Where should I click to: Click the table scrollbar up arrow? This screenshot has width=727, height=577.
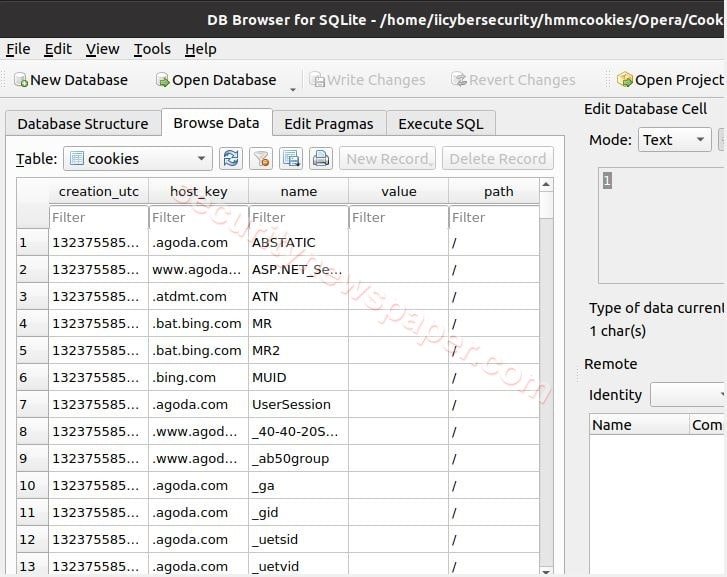pyautogui.click(x=546, y=185)
